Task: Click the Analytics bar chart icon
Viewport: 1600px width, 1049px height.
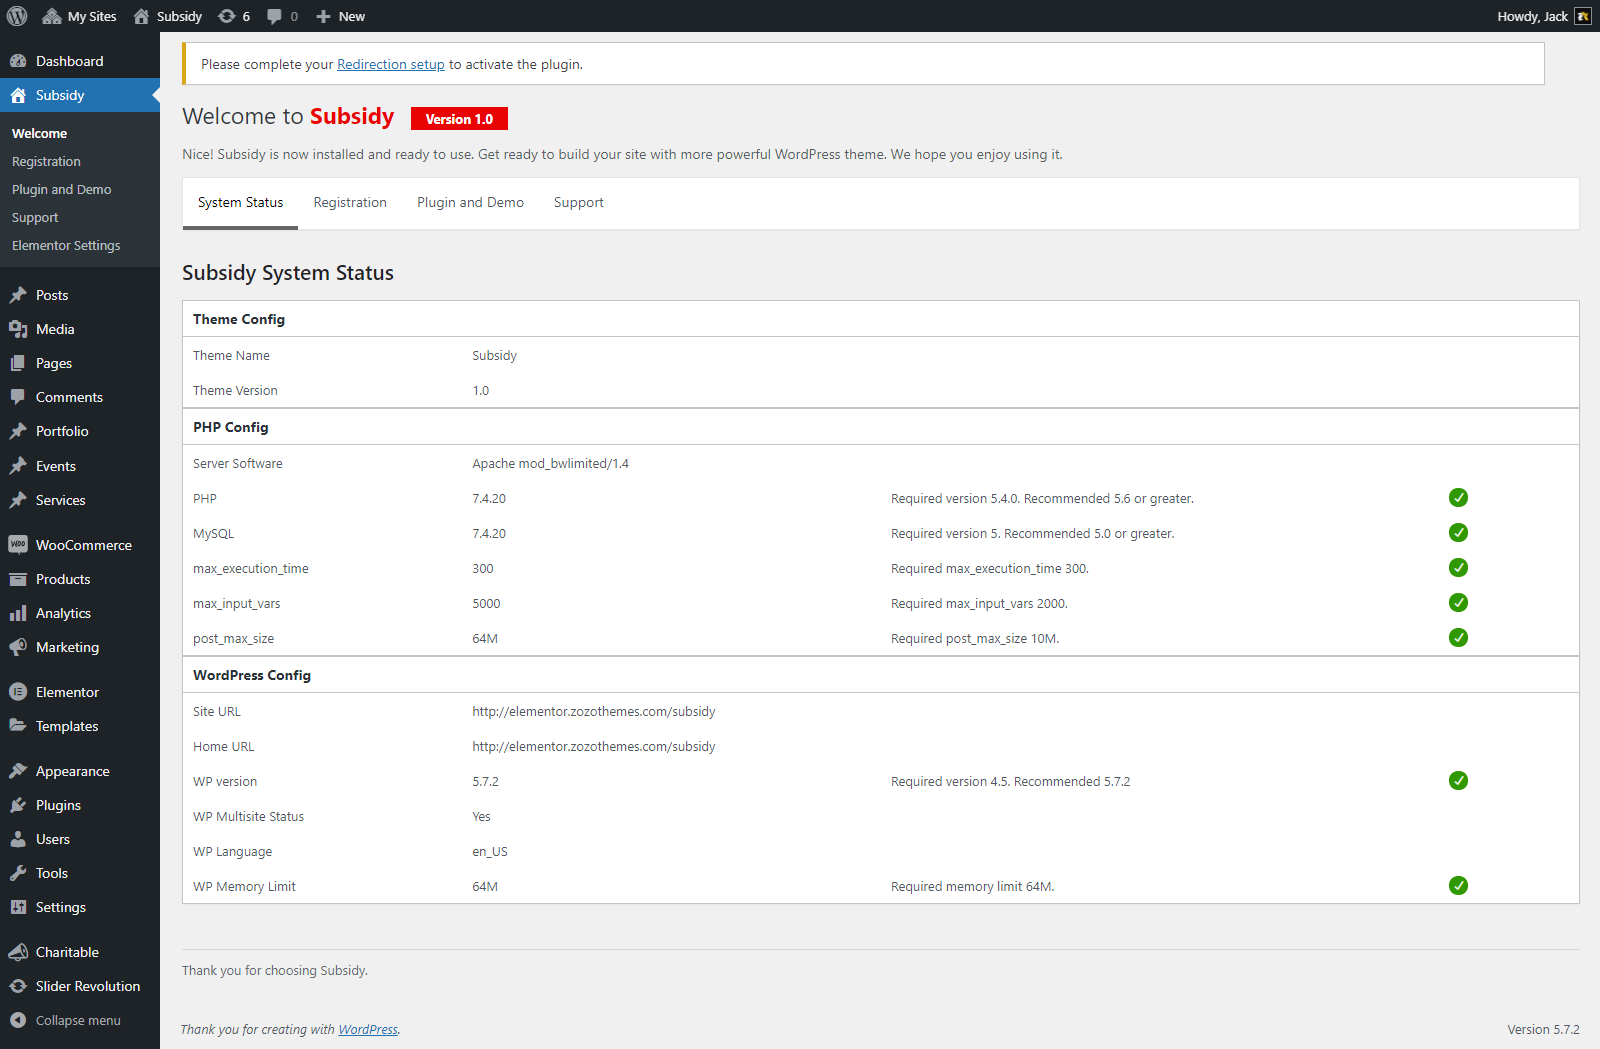Action: coord(18,613)
